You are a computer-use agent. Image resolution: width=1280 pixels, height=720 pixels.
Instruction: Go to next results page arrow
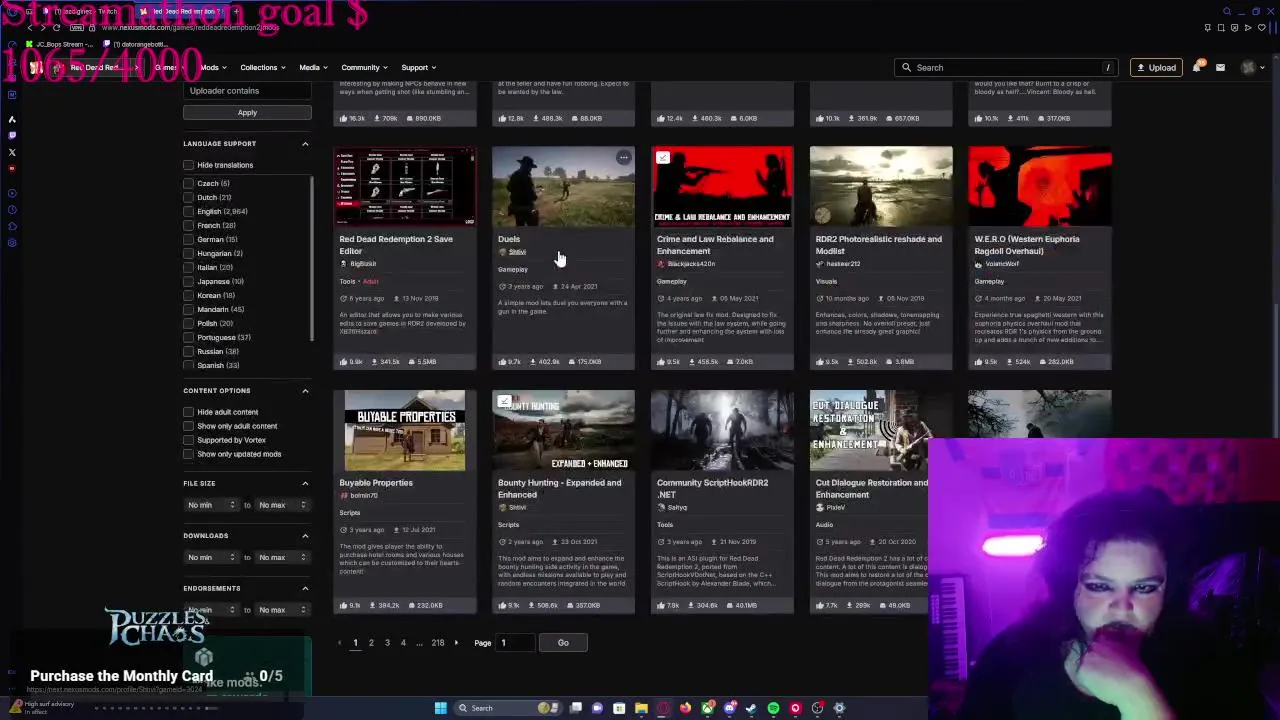point(456,643)
